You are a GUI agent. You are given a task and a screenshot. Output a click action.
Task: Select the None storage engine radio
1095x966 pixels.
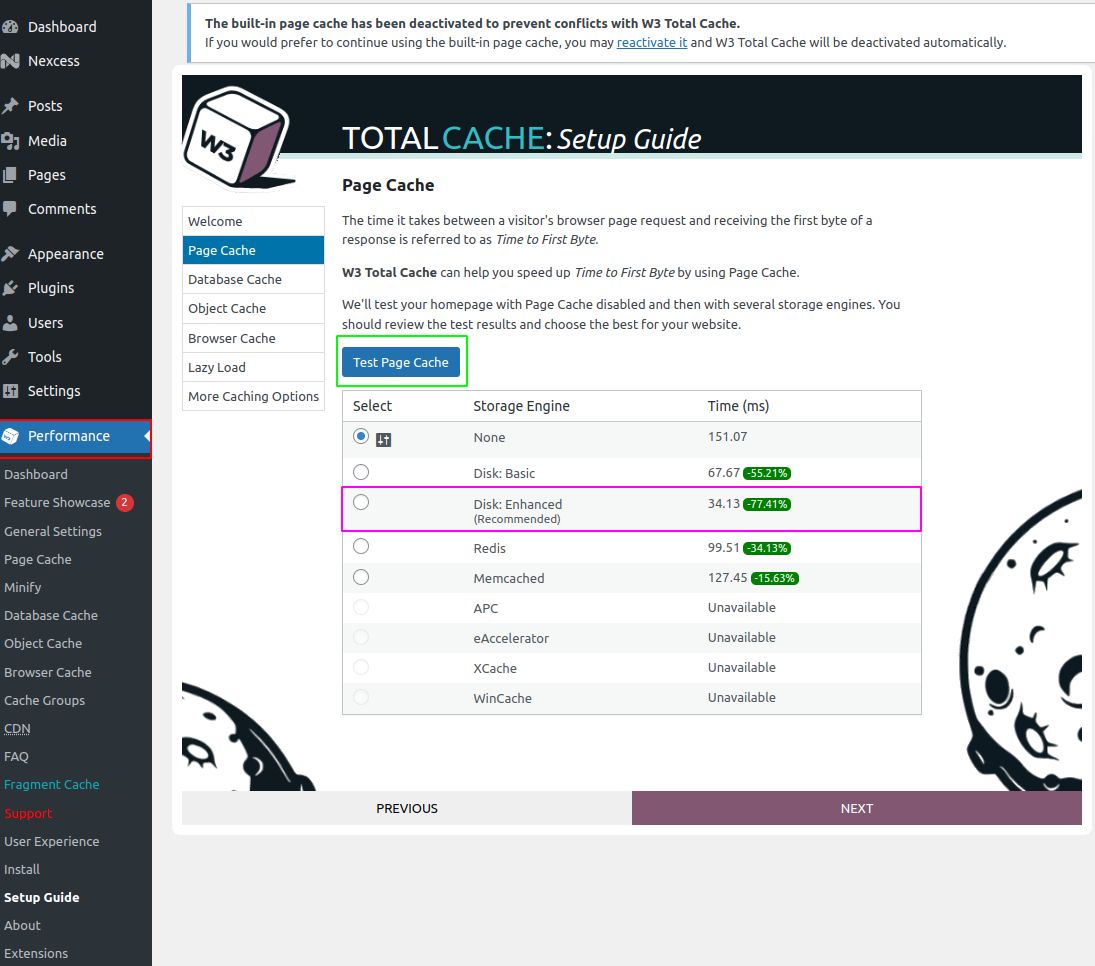pos(360,437)
